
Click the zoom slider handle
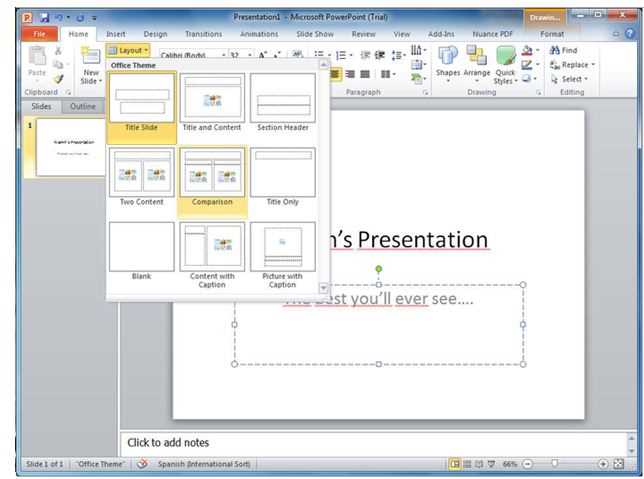(554, 464)
